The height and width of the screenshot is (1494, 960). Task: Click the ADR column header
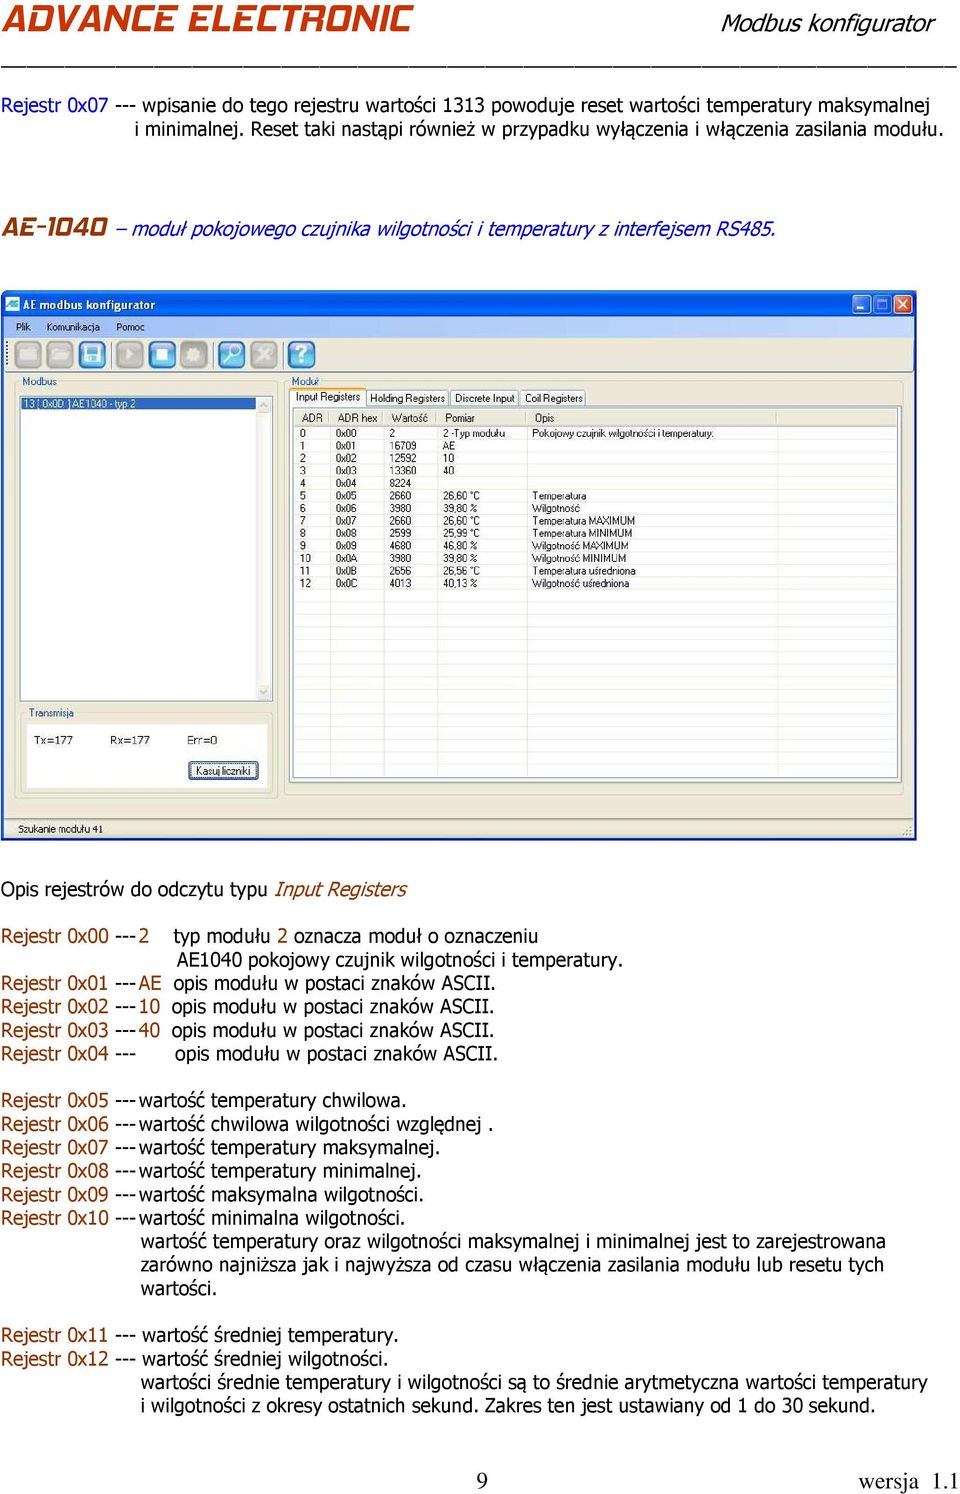pos(313,418)
